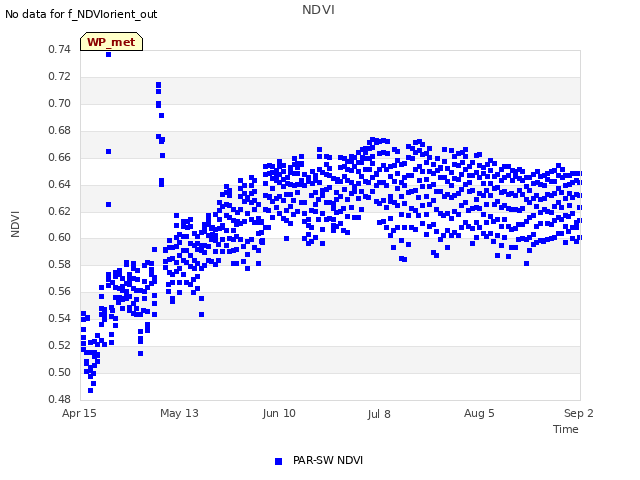The width and height of the screenshot is (640, 480).
Task: Click the WP_met annotation label
Action: (111, 42)
